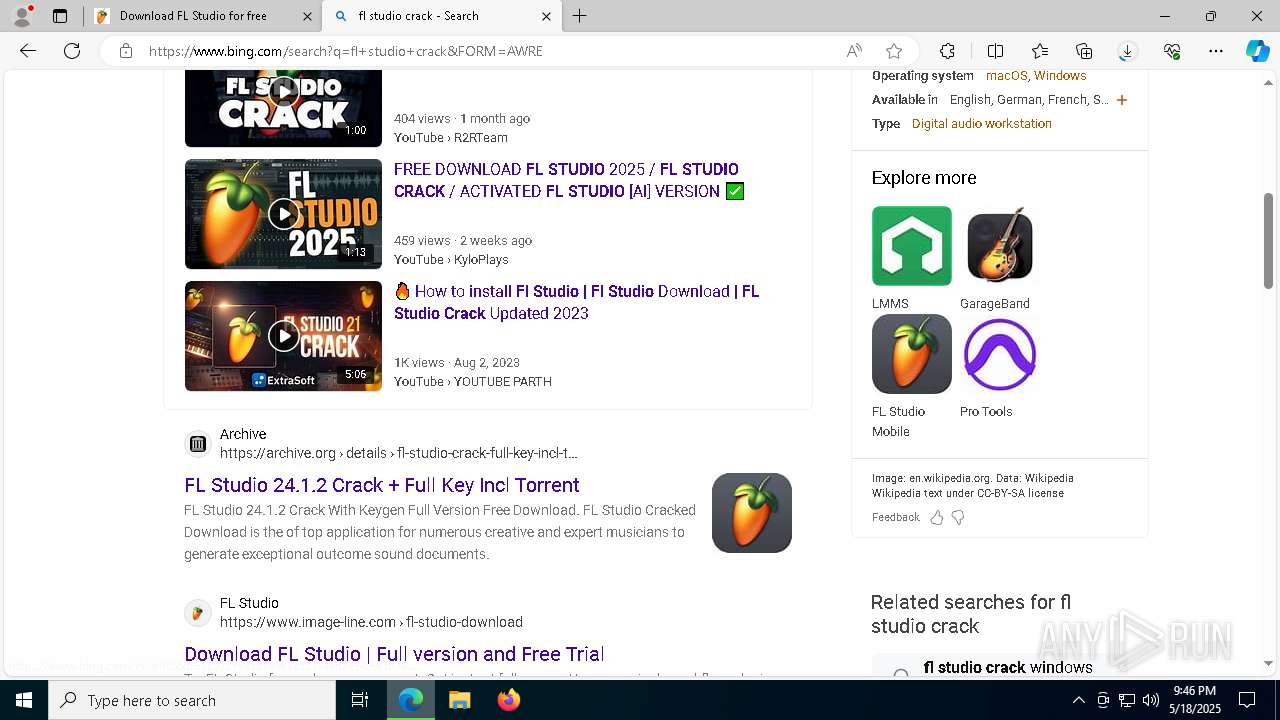This screenshot has width=1280, height=720.
Task: Open Browser essentials heart icon
Action: pyautogui.click(x=1172, y=51)
